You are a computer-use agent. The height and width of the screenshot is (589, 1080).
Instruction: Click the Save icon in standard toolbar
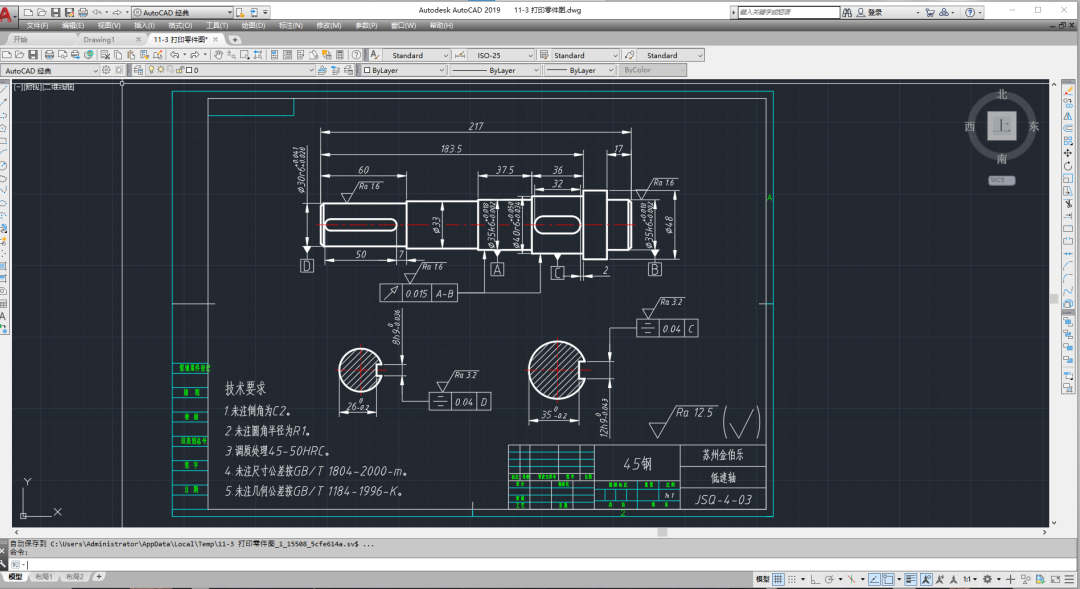[x=33, y=55]
